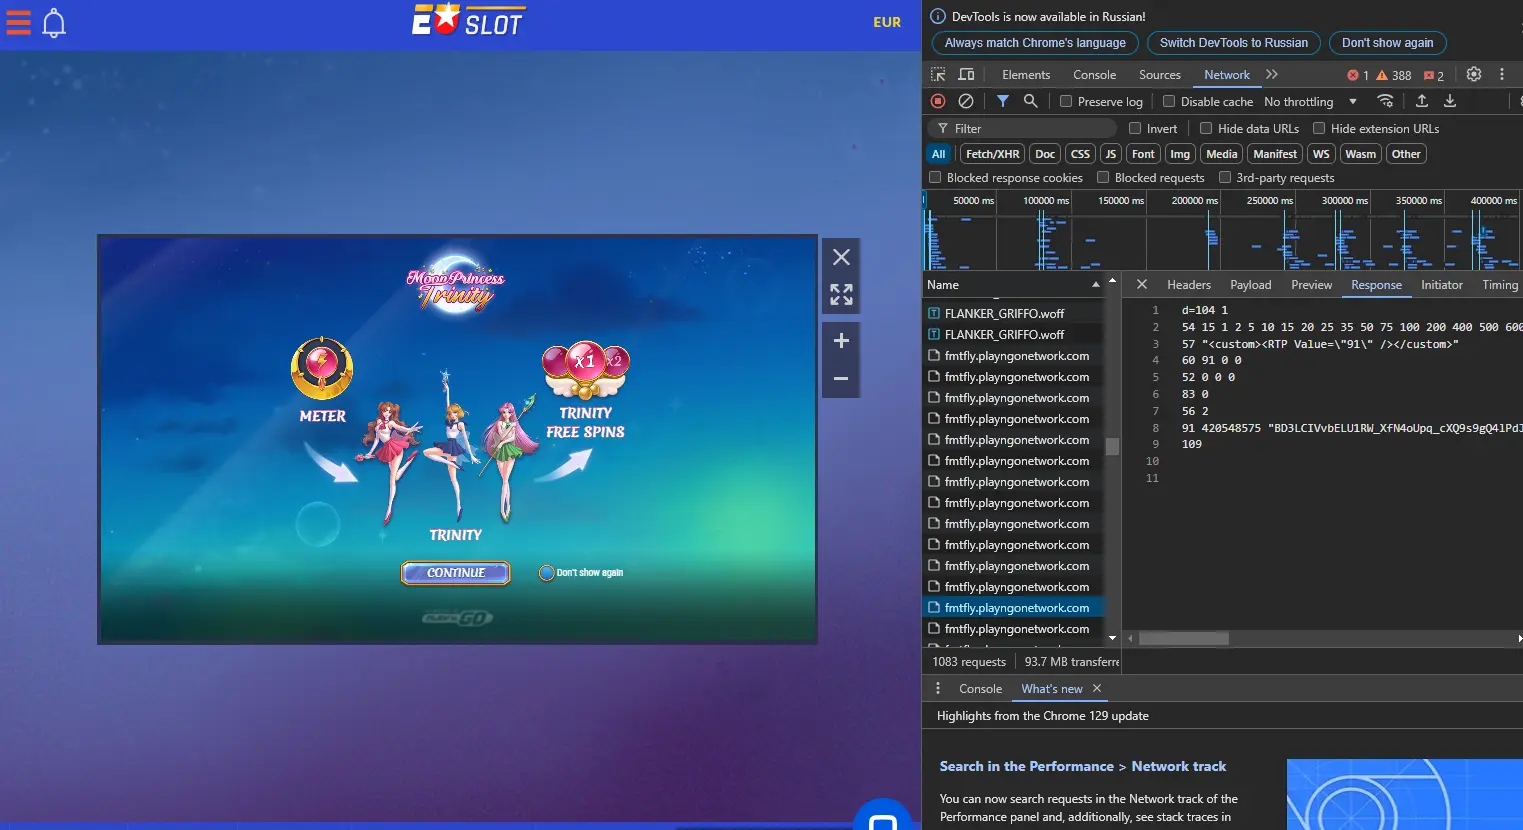Open the Headers tab
Screen dimensions: 1523x830
(1189, 284)
